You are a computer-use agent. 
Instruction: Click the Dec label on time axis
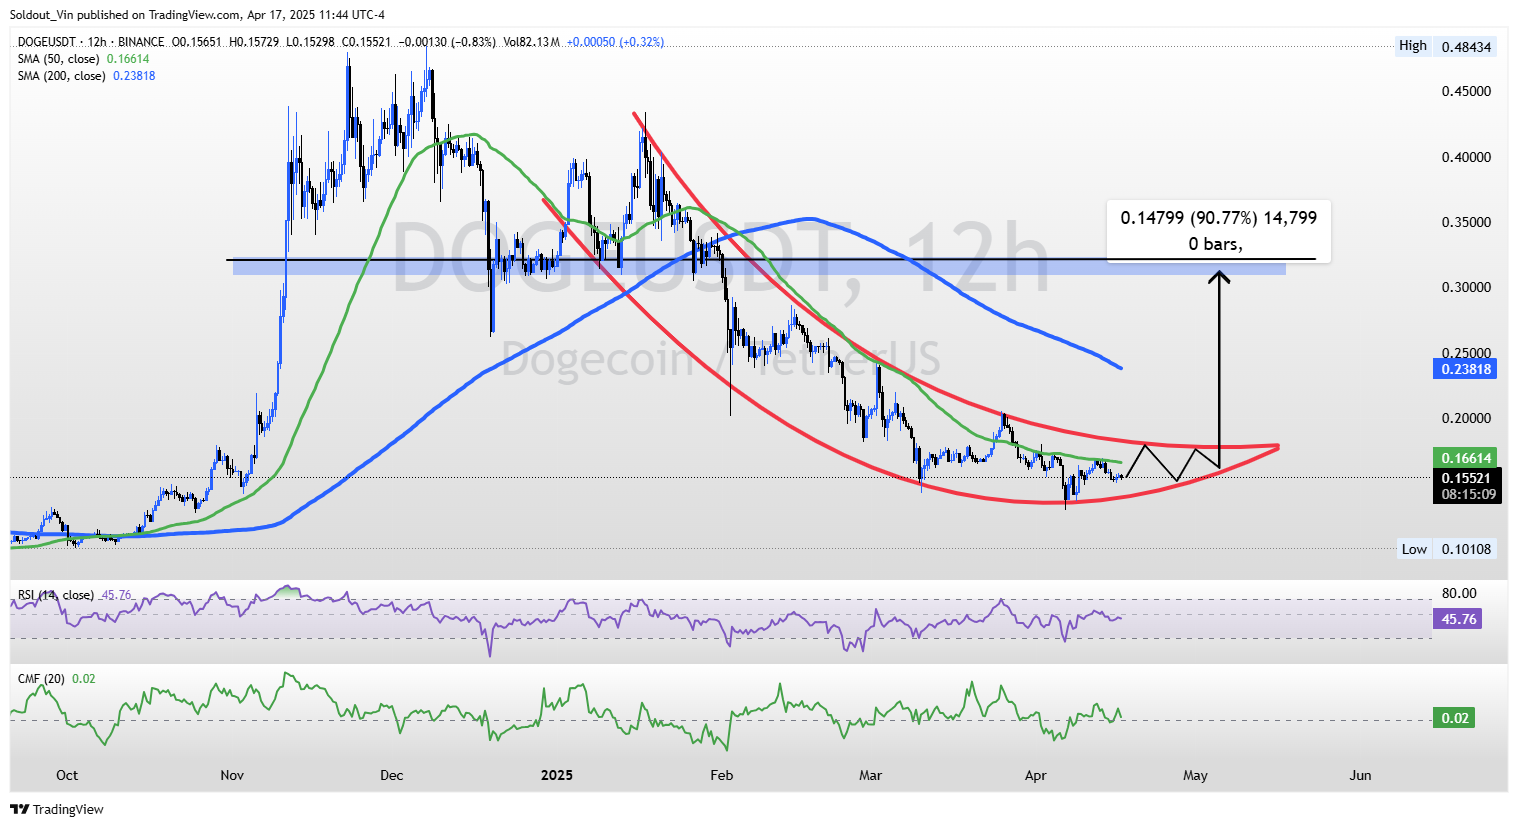[392, 775]
